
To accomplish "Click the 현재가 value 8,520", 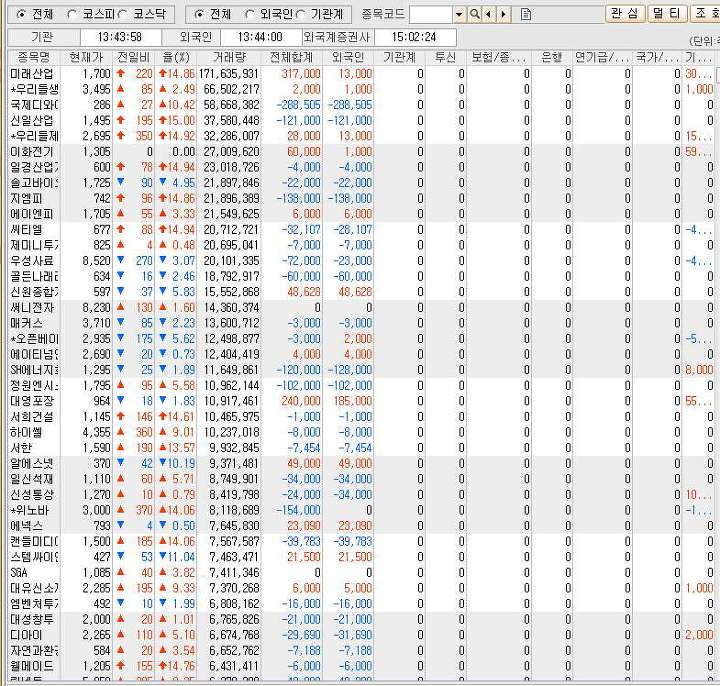I will click(96, 261).
